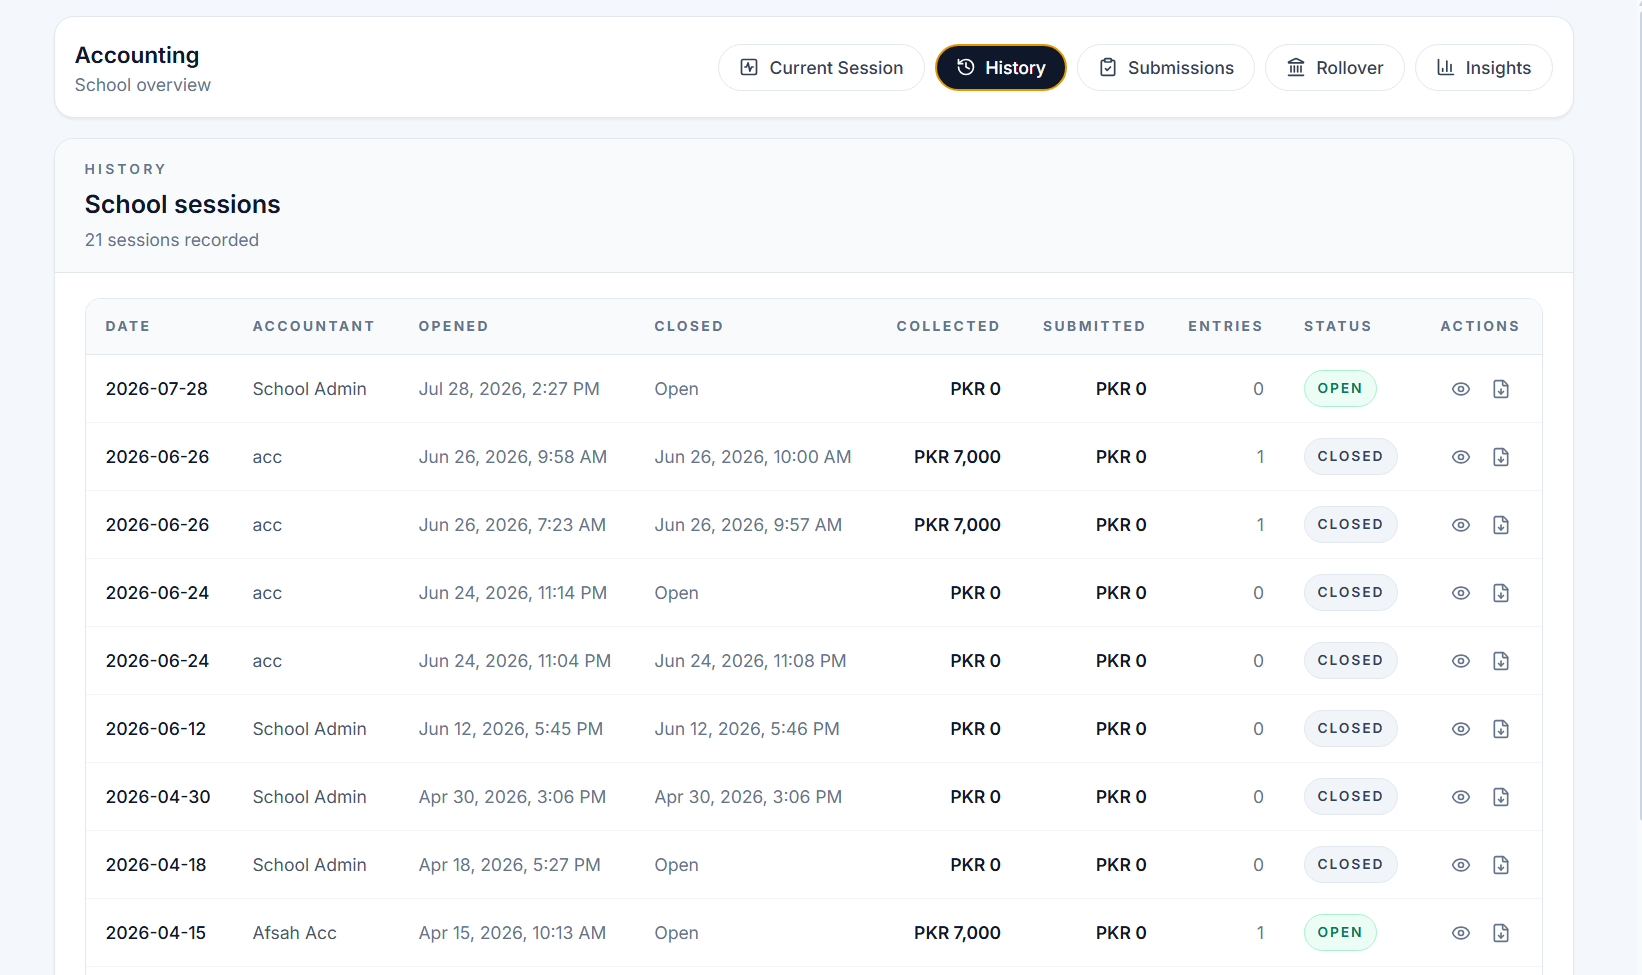Switch to the Submissions tab

click(1166, 68)
